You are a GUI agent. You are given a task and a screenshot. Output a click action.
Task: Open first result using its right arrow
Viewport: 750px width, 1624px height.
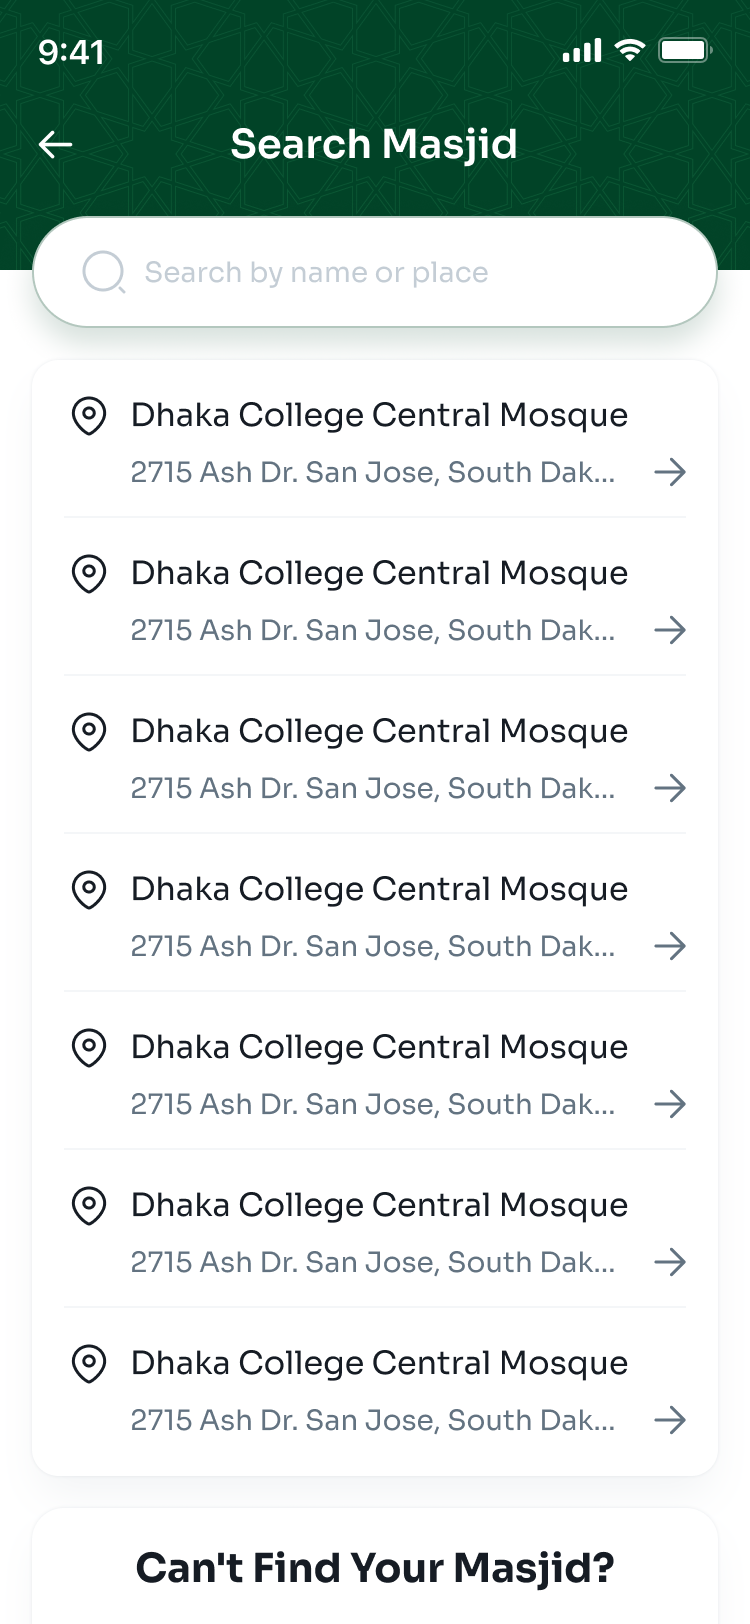click(670, 472)
